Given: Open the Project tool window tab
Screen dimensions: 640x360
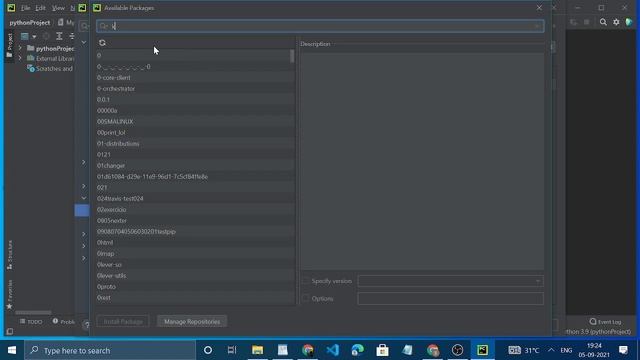Looking at the screenshot, I should coord(9,46).
